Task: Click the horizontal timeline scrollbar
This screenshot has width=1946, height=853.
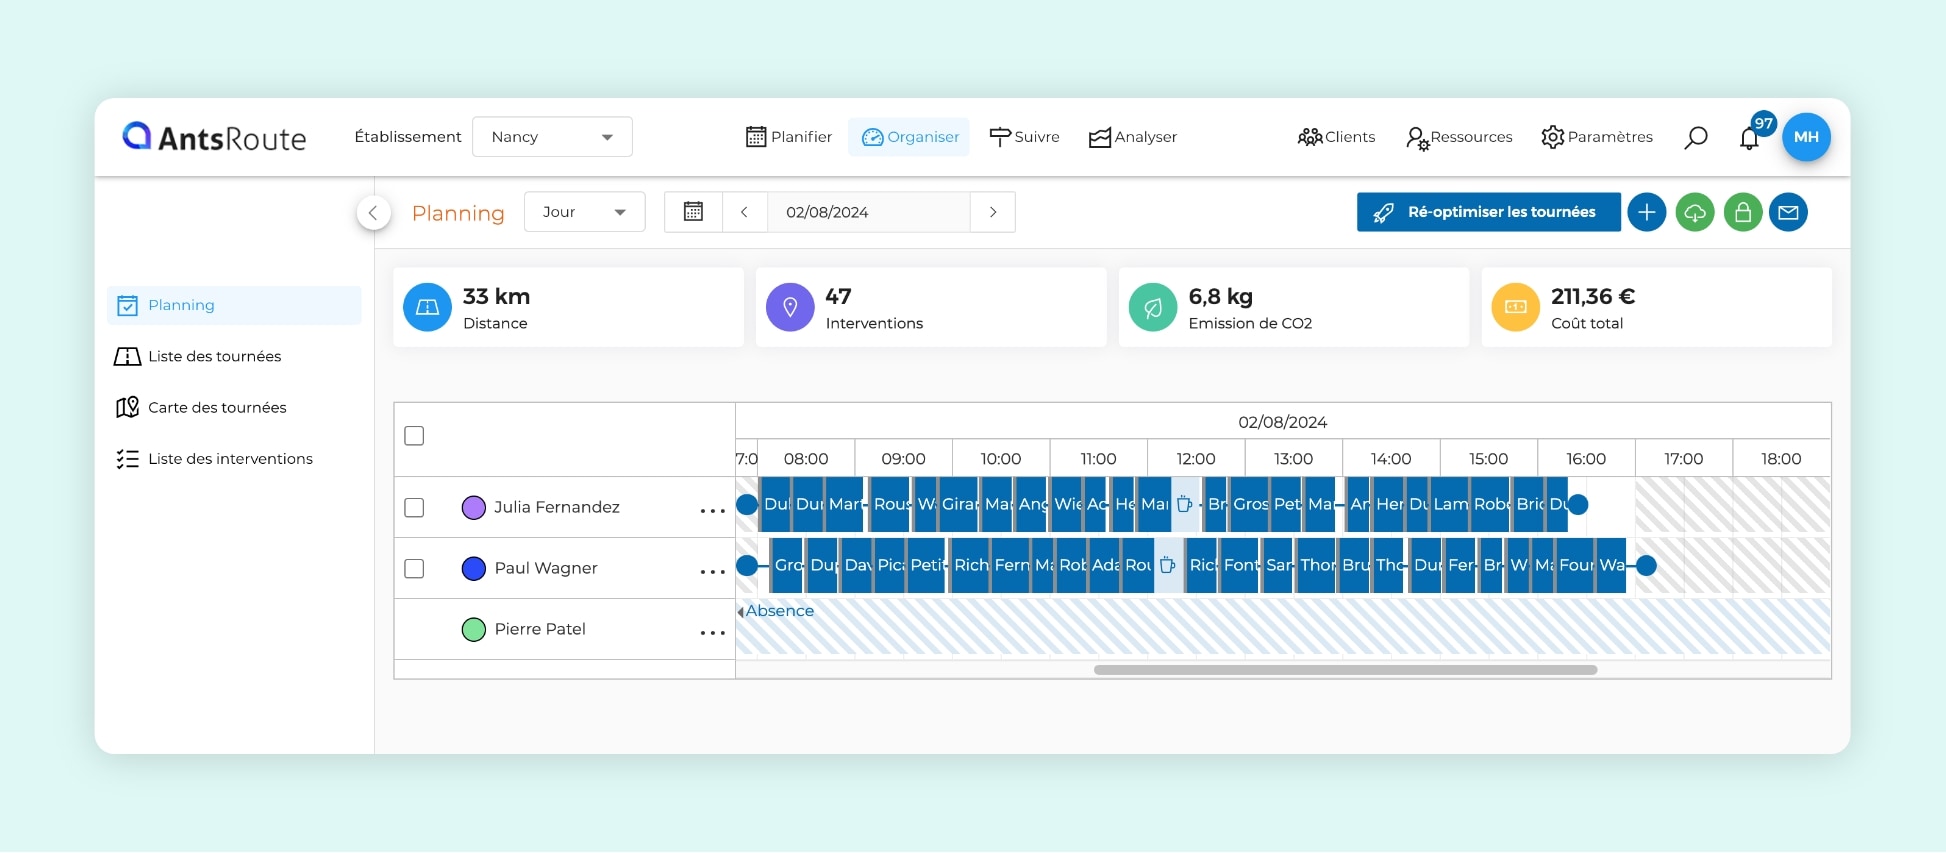Action: [1345, 670]
